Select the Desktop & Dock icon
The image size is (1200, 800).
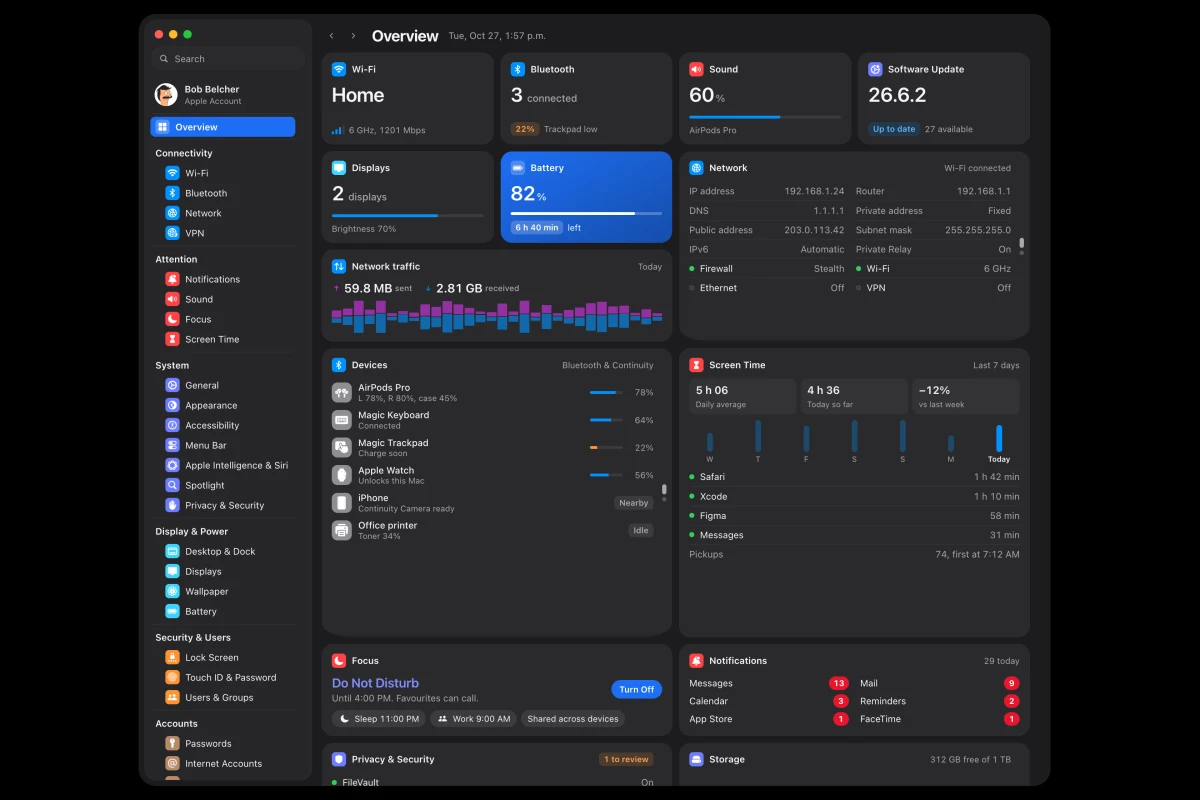pyautogui.click(x=172, y=551)
